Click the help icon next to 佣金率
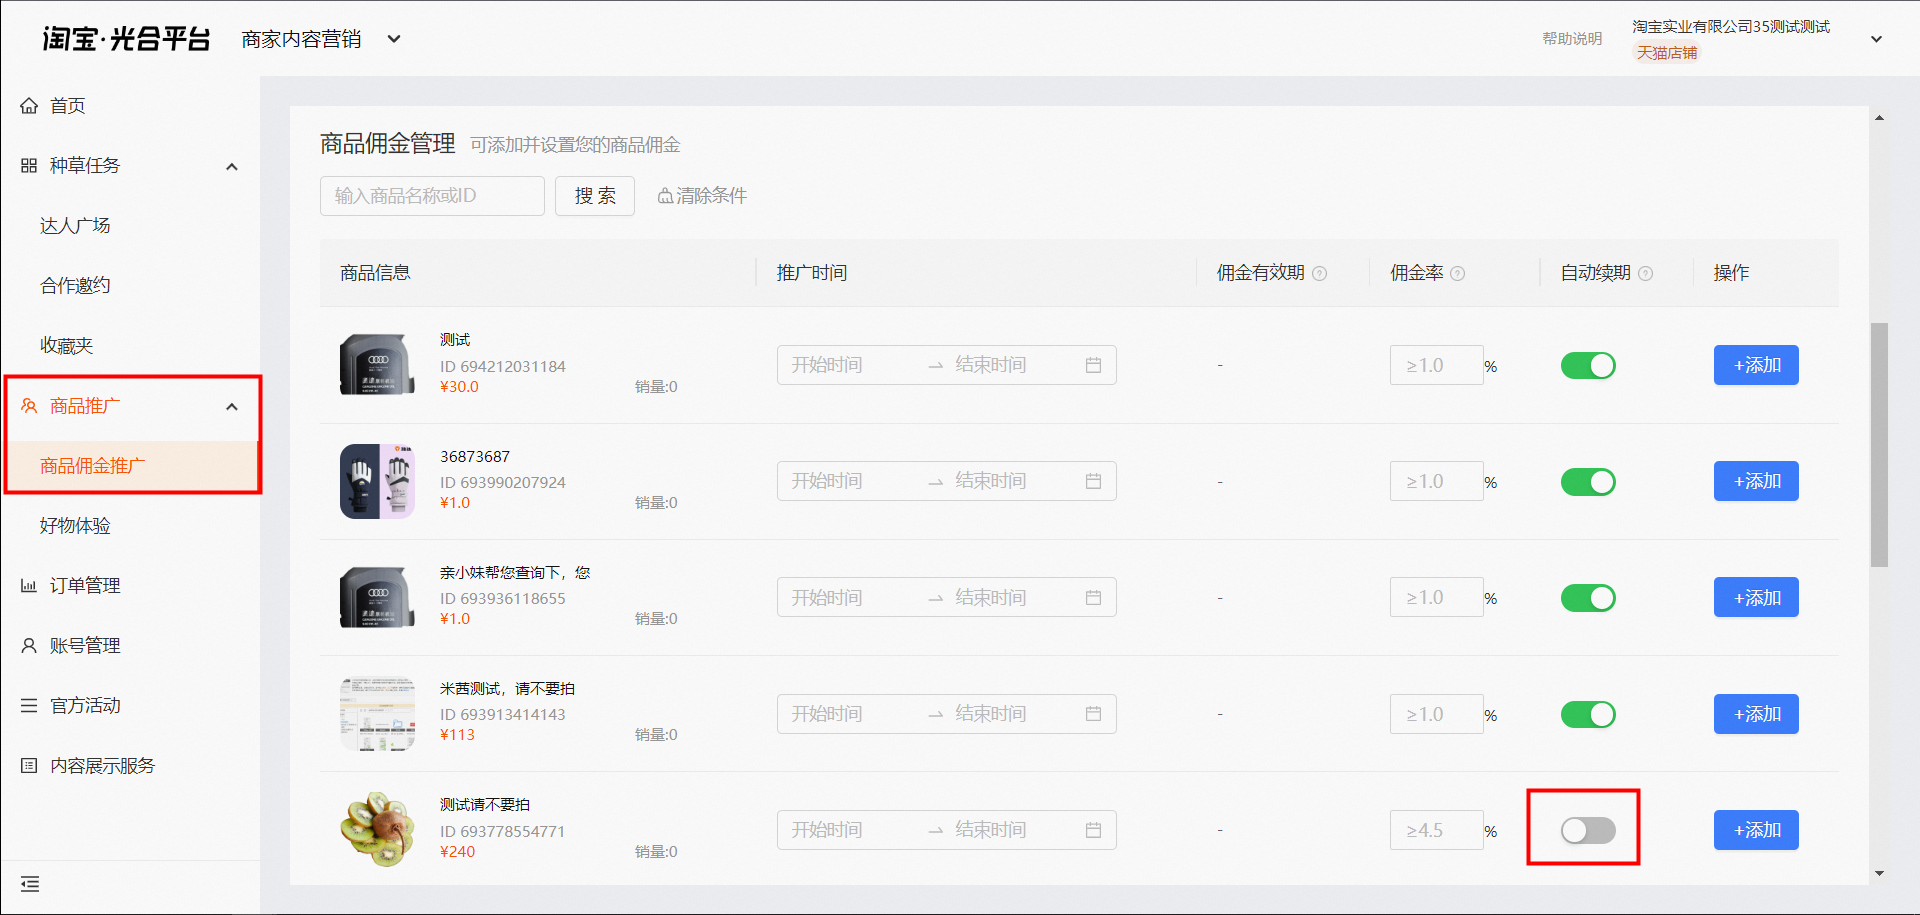1920x915 pixels. (x=1457, y=274)
